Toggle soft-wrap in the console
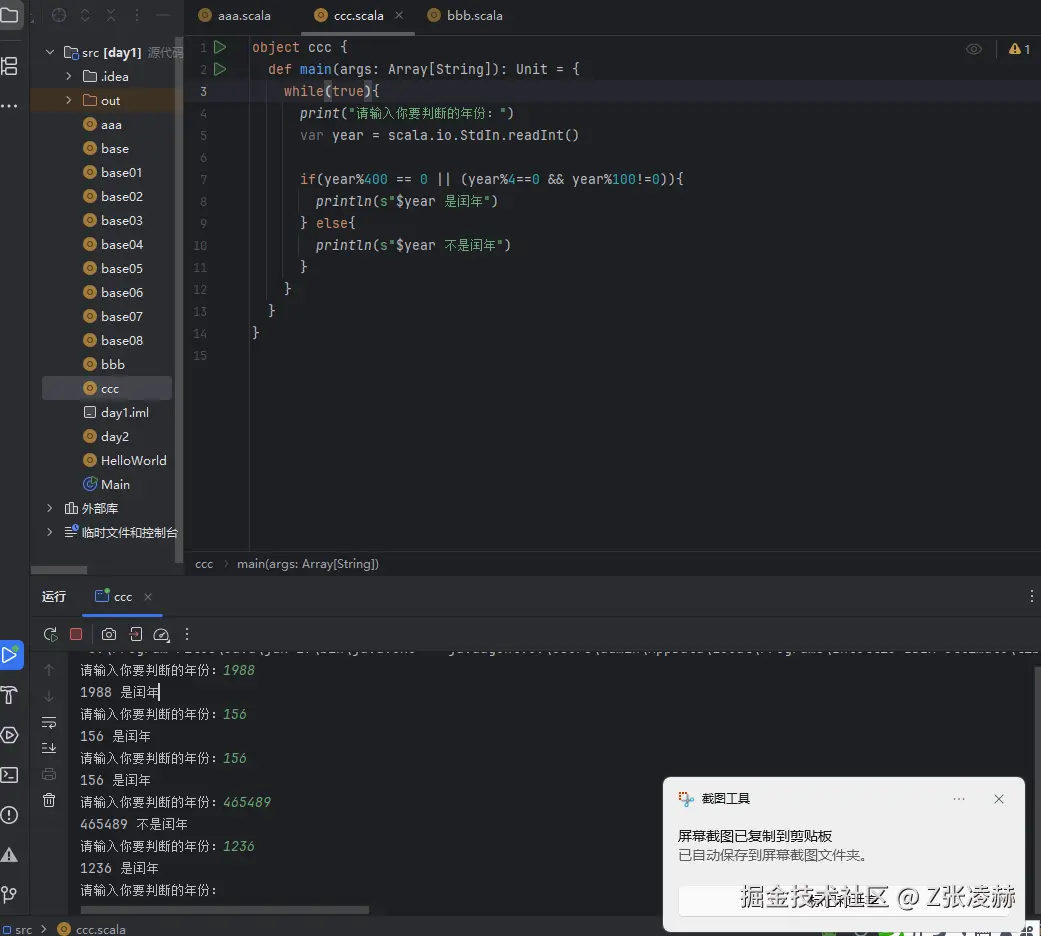Viewport: 1041px width, 936px height. 49,722
